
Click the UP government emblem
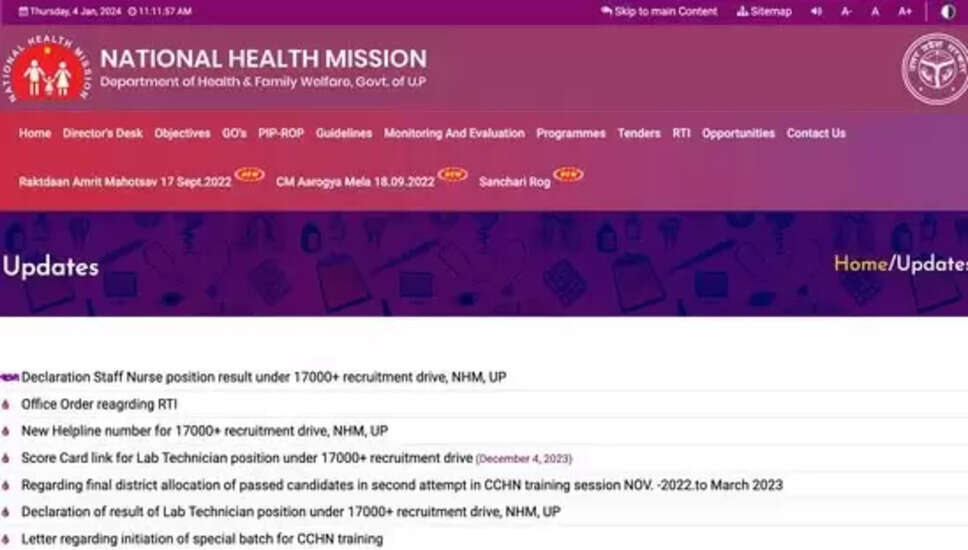934,68
